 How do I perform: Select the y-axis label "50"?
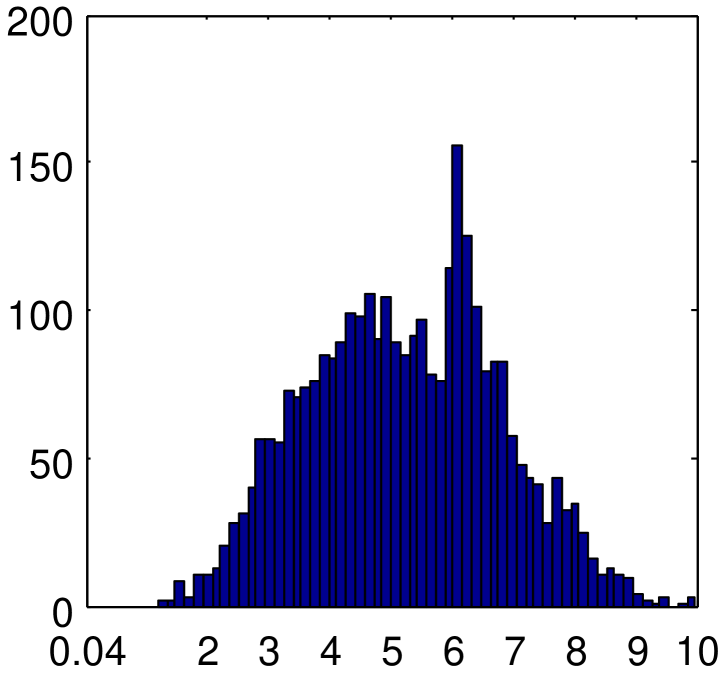click(51, 465)
